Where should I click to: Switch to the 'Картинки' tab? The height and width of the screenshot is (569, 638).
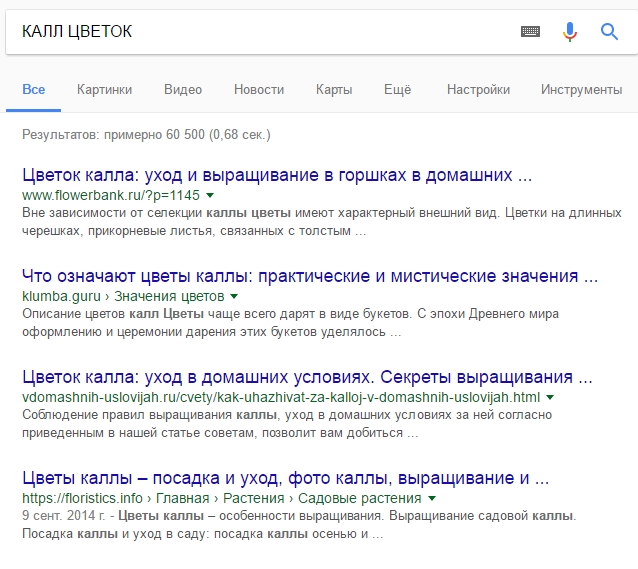tap(105, 90)
